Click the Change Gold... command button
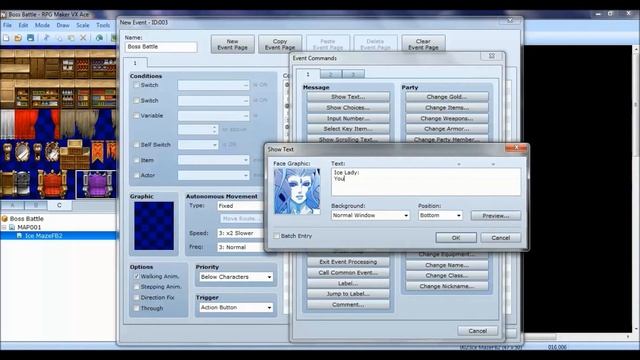The height and width of the screenshot is (360, 640). pos(447,97)
